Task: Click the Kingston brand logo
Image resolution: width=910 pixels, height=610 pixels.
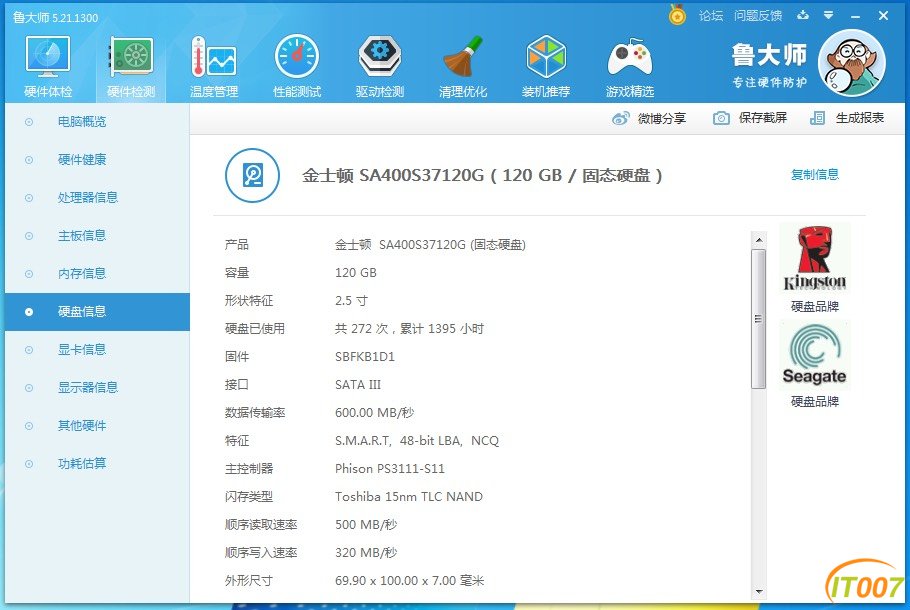Action: pyautogui.click(x=814, y=258)
